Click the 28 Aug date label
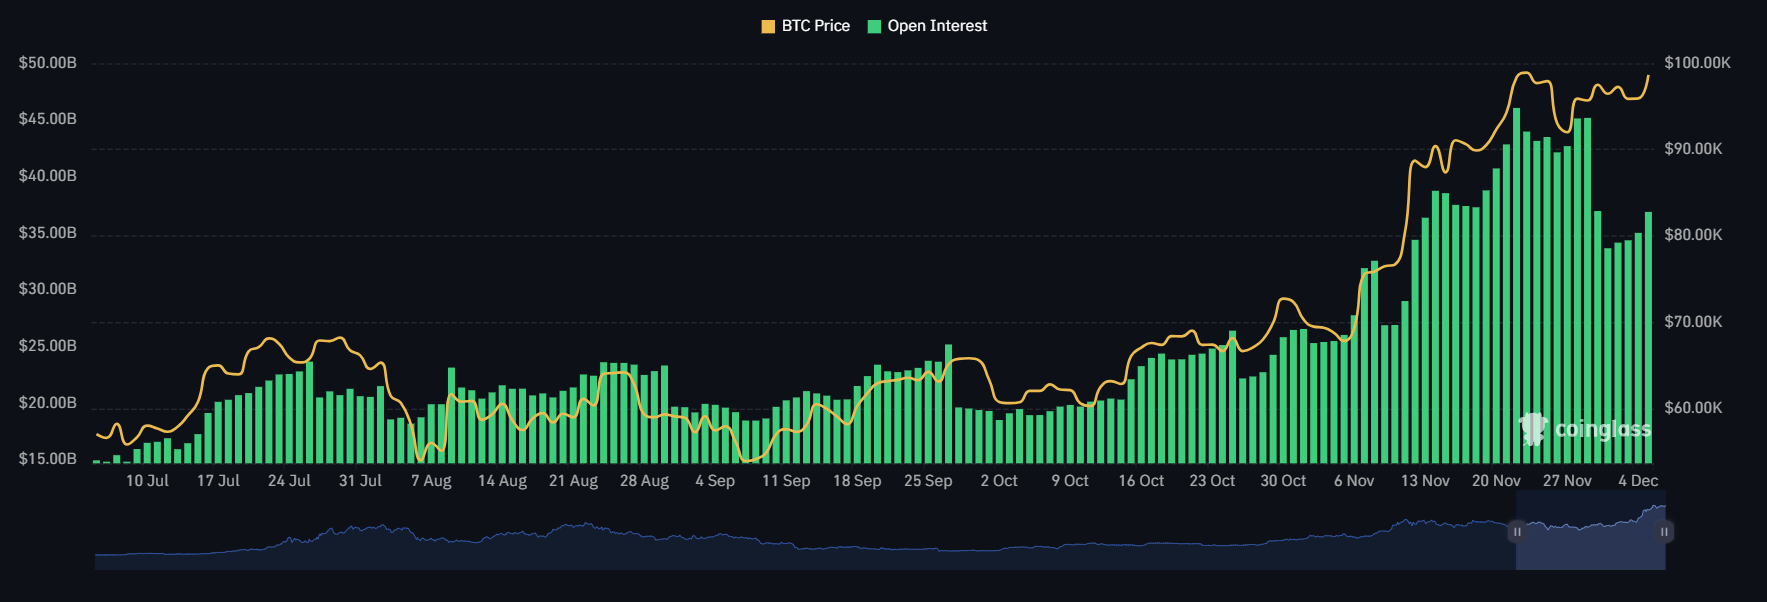The height and width of the screenshot is (602, 1767). tap(644, 481)
